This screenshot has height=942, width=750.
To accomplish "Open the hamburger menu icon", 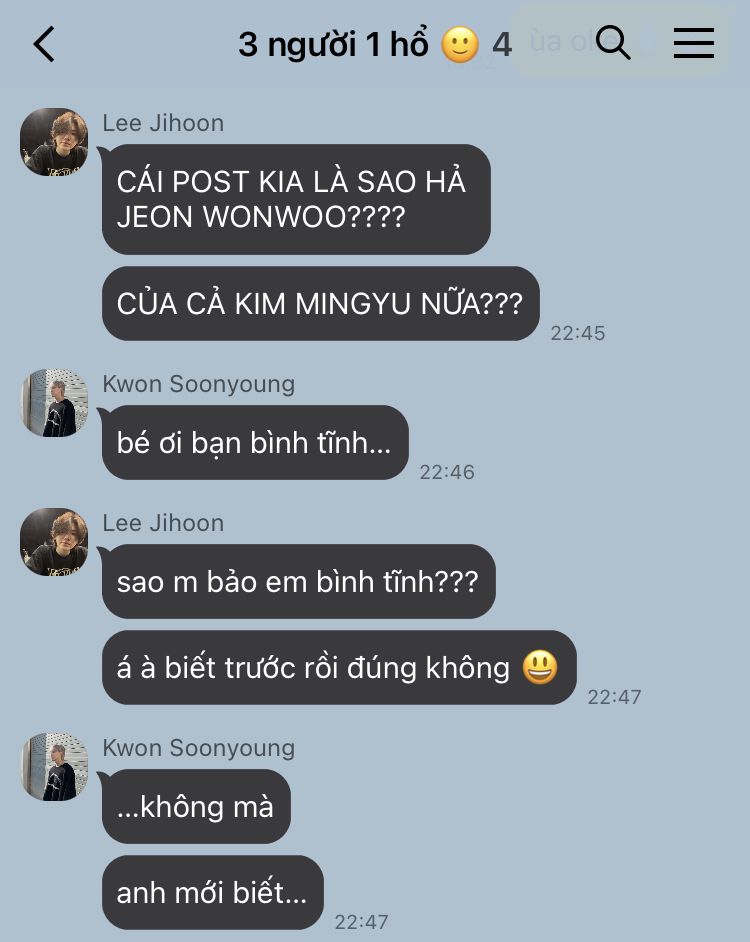I will point(694,43).
